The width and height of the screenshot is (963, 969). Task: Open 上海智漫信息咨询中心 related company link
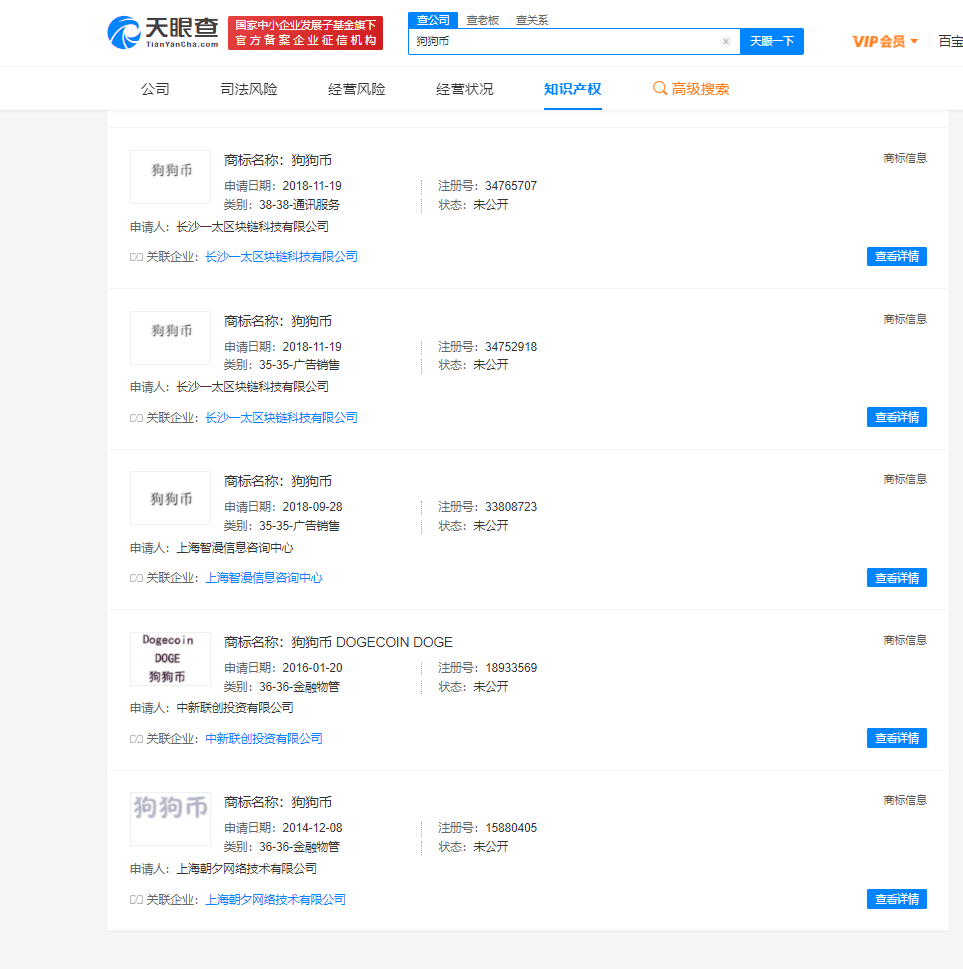click(264, 578)
